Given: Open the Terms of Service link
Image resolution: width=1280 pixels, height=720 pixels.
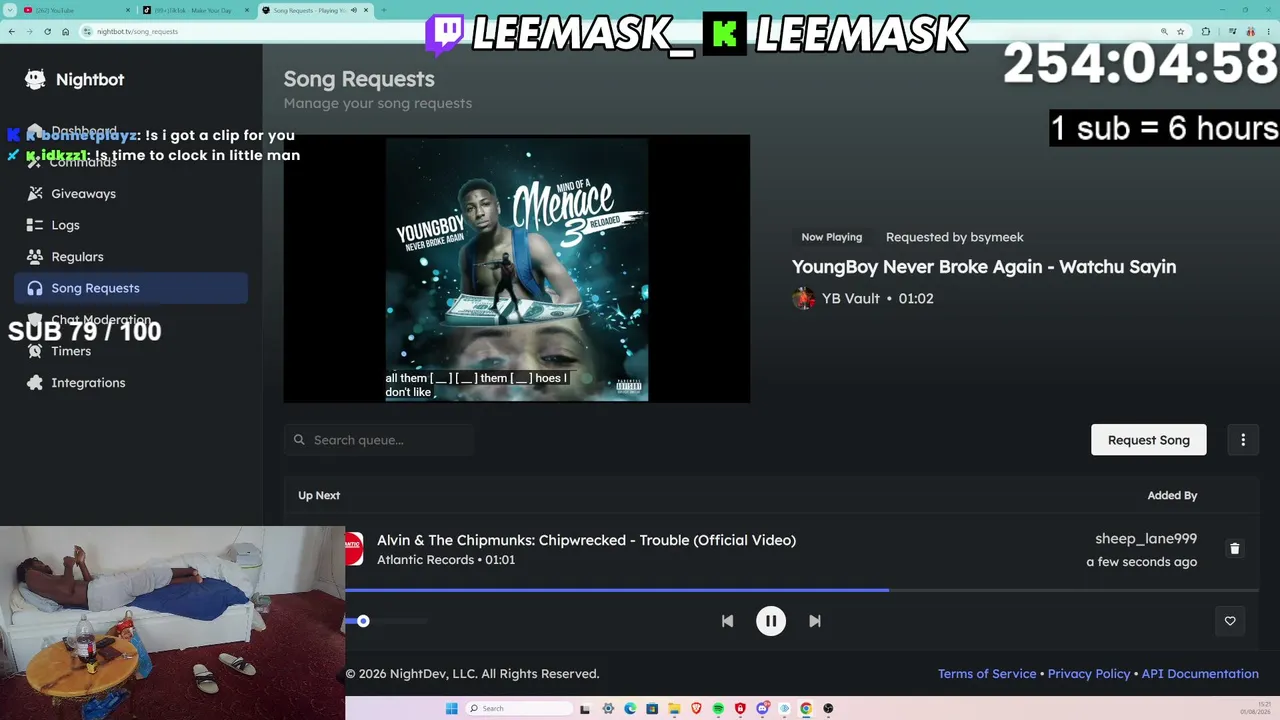Looking at the screenshot, I should 987,674.
